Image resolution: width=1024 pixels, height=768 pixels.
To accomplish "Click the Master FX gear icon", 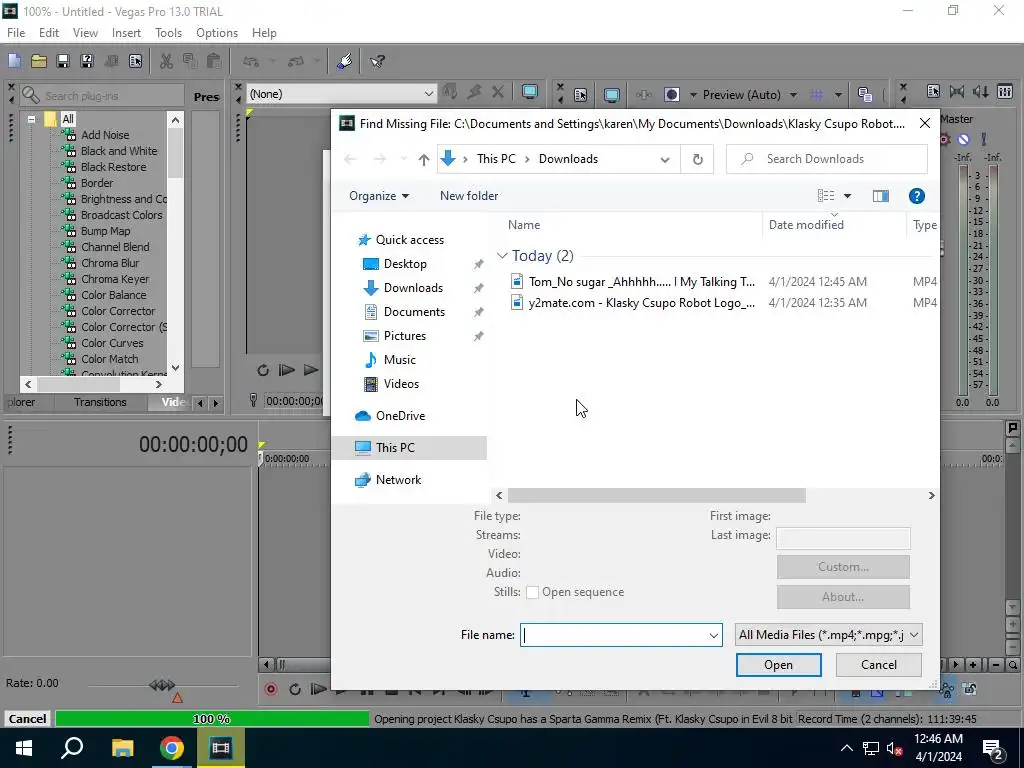I will click(945, 139).
